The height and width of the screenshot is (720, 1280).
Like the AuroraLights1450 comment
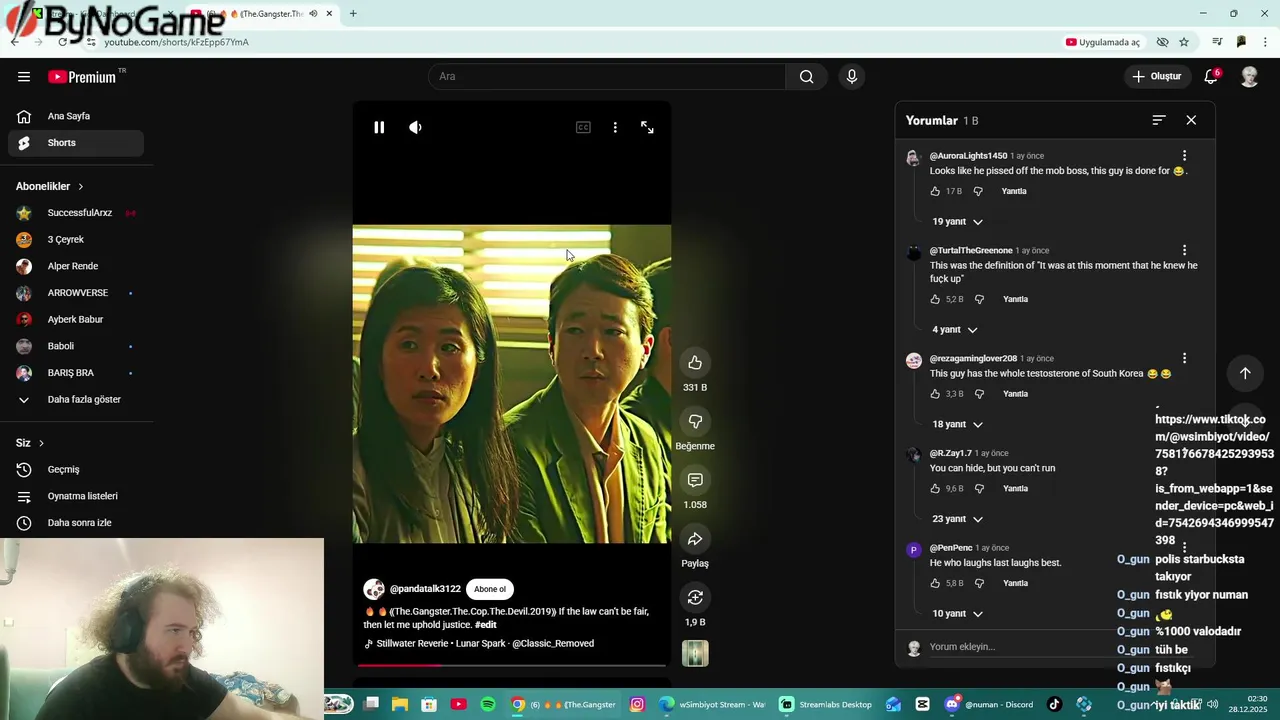pos(935,191)
